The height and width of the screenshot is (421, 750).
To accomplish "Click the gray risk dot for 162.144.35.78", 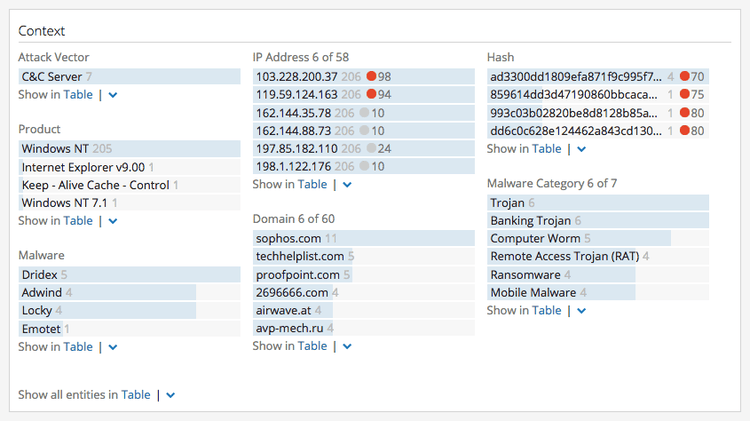I will 365,112.
